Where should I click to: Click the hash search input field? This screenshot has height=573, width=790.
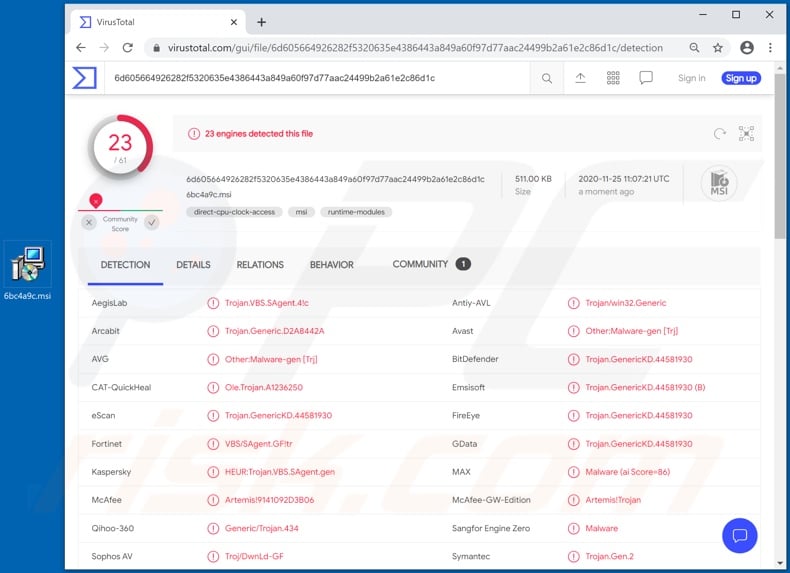317,78
